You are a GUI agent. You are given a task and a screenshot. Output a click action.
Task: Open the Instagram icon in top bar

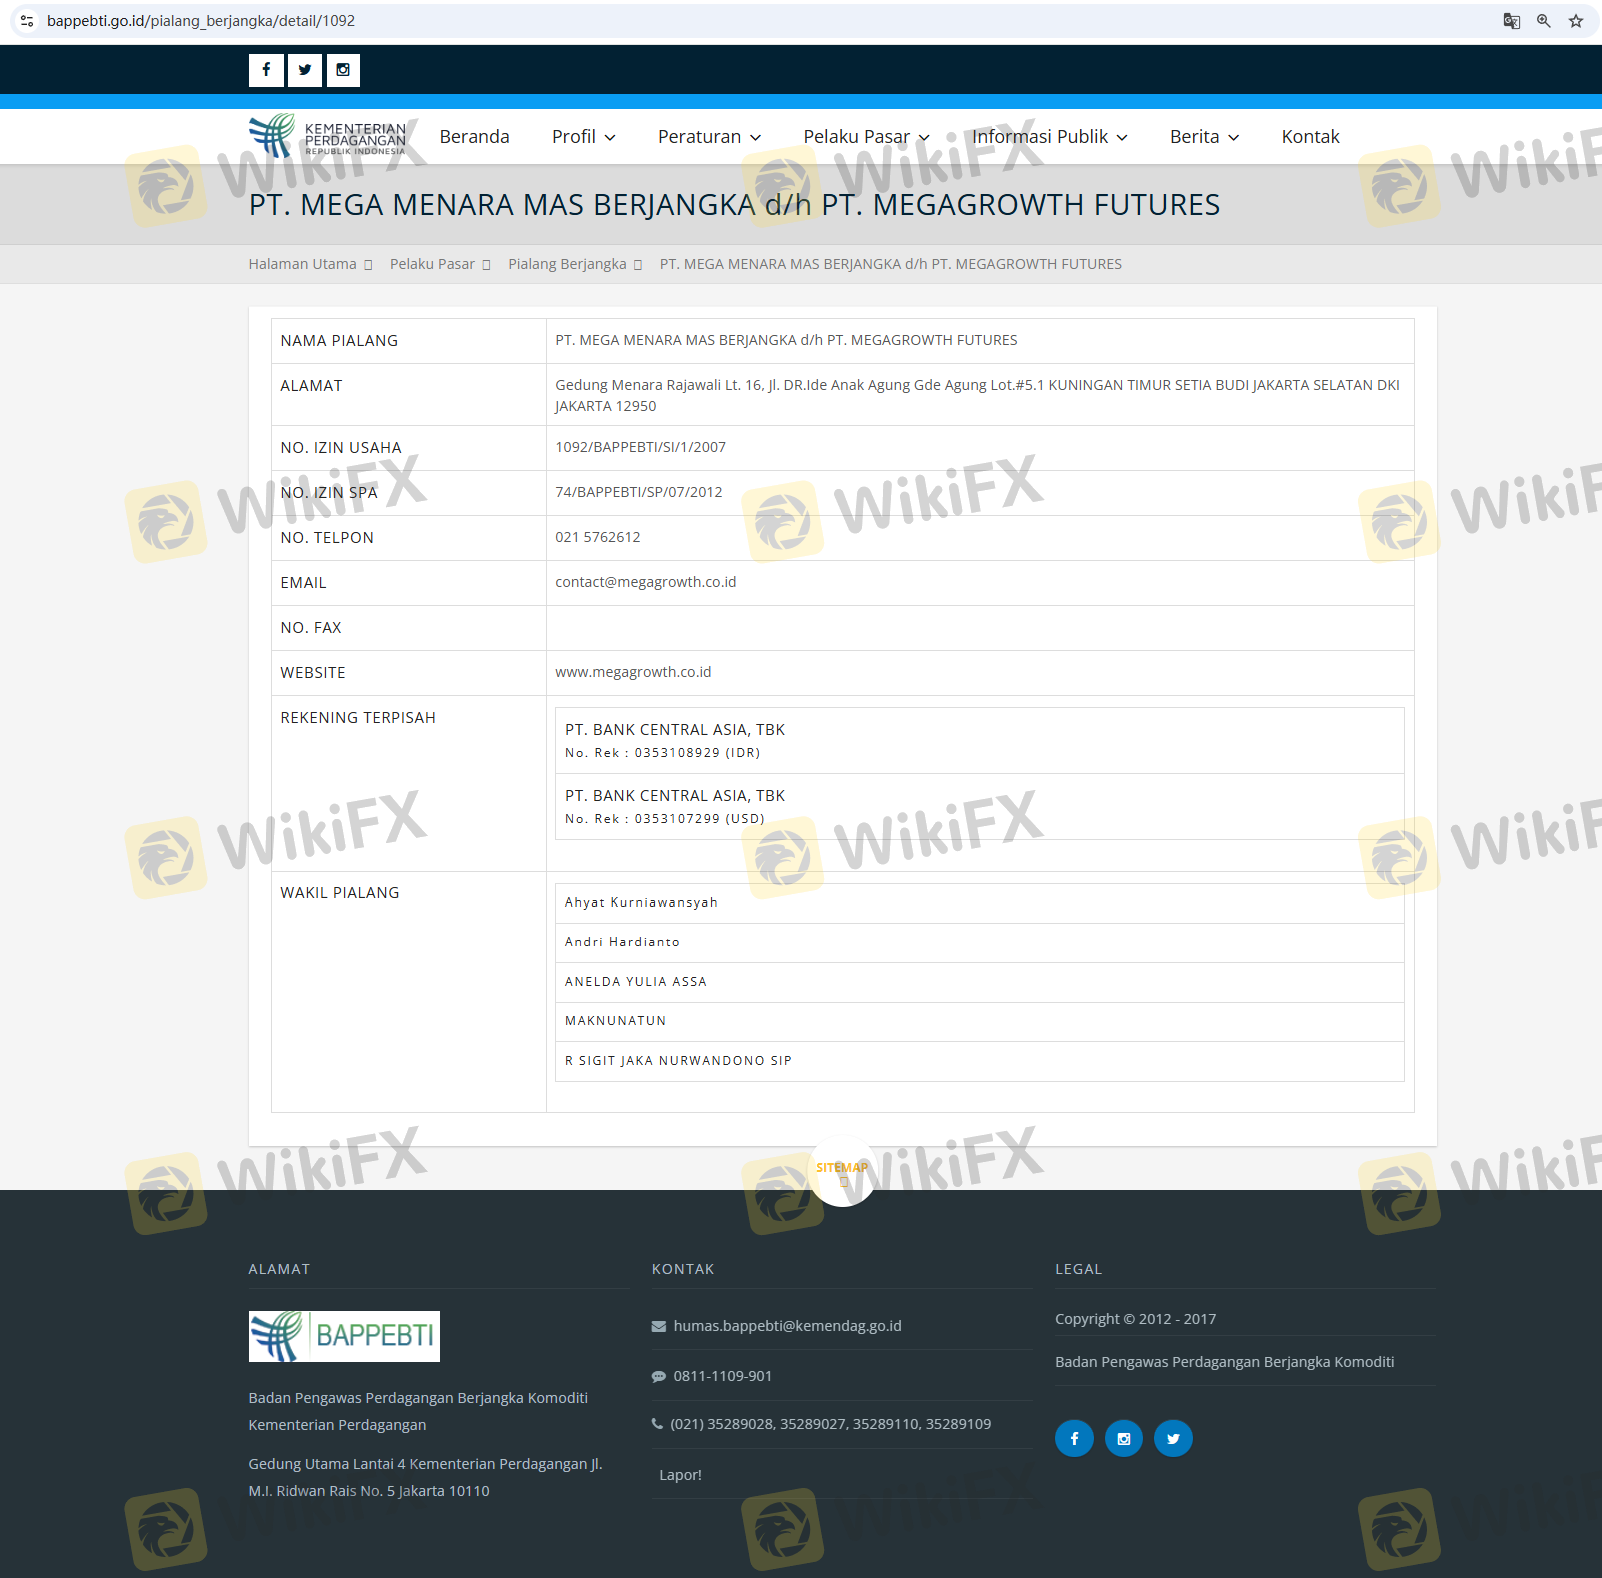coord(343,70)
